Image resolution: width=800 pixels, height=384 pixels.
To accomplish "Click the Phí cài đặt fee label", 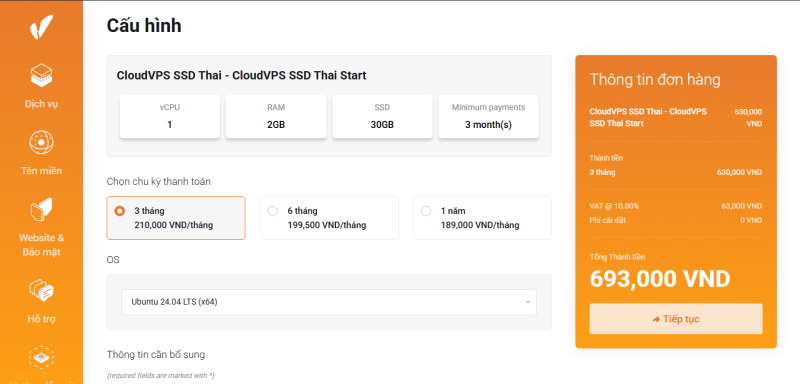I will coord(607,220).
